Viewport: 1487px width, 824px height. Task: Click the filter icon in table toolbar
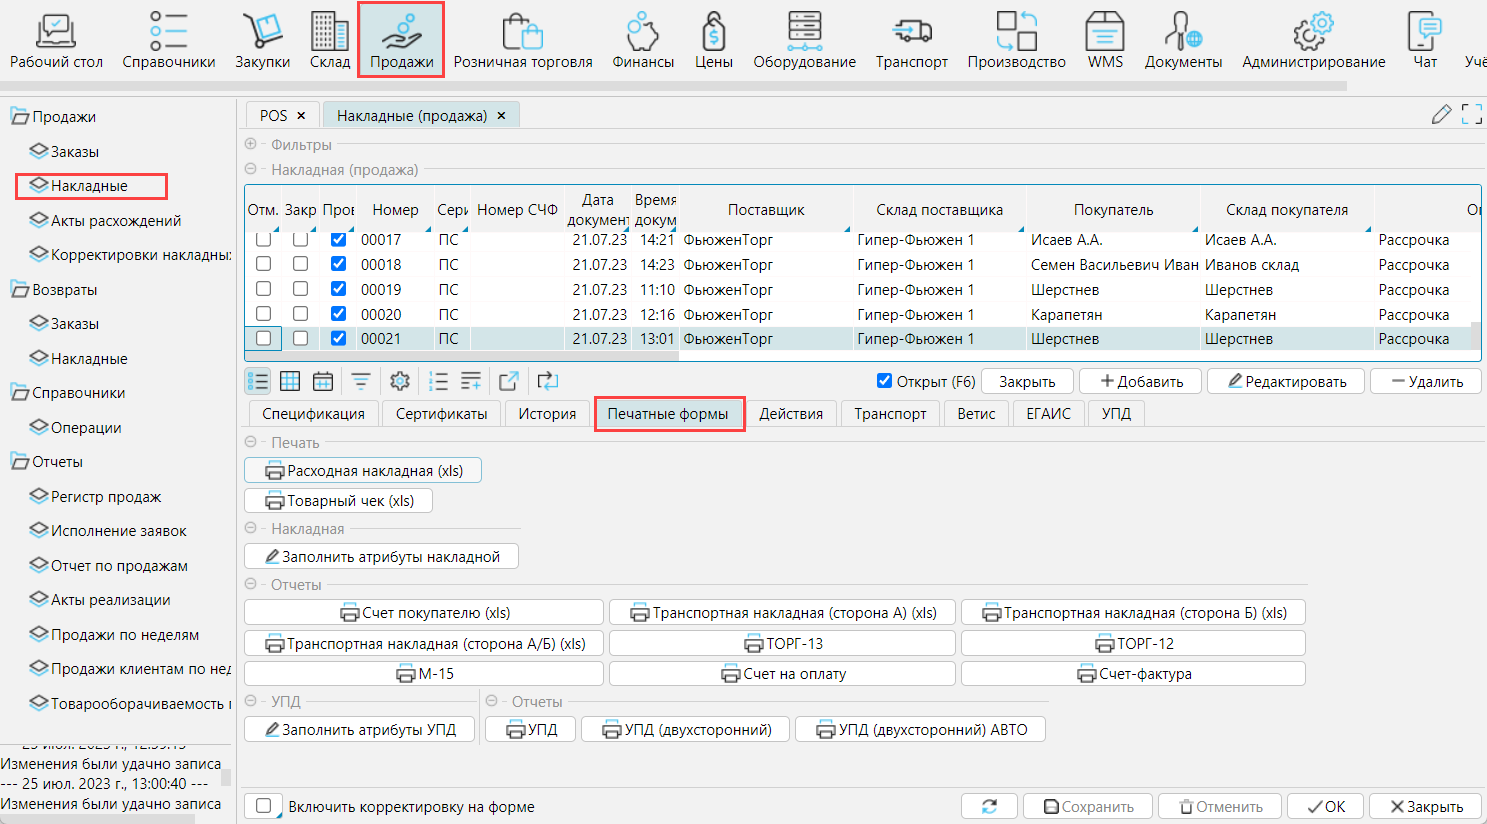click(x=361, y=381)
